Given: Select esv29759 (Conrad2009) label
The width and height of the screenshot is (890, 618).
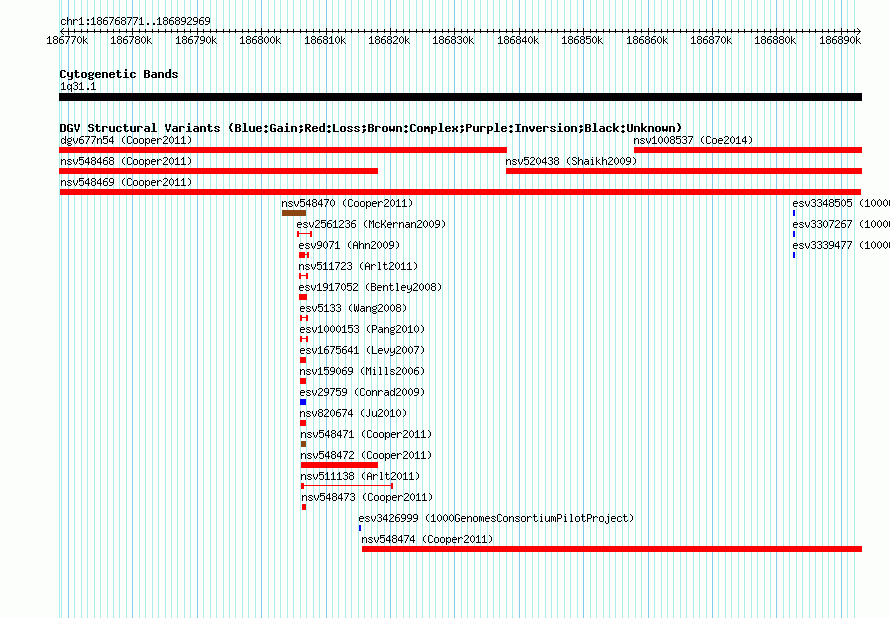Looking at the screenshot, I should pyautogui.click(x=362, y=392).
